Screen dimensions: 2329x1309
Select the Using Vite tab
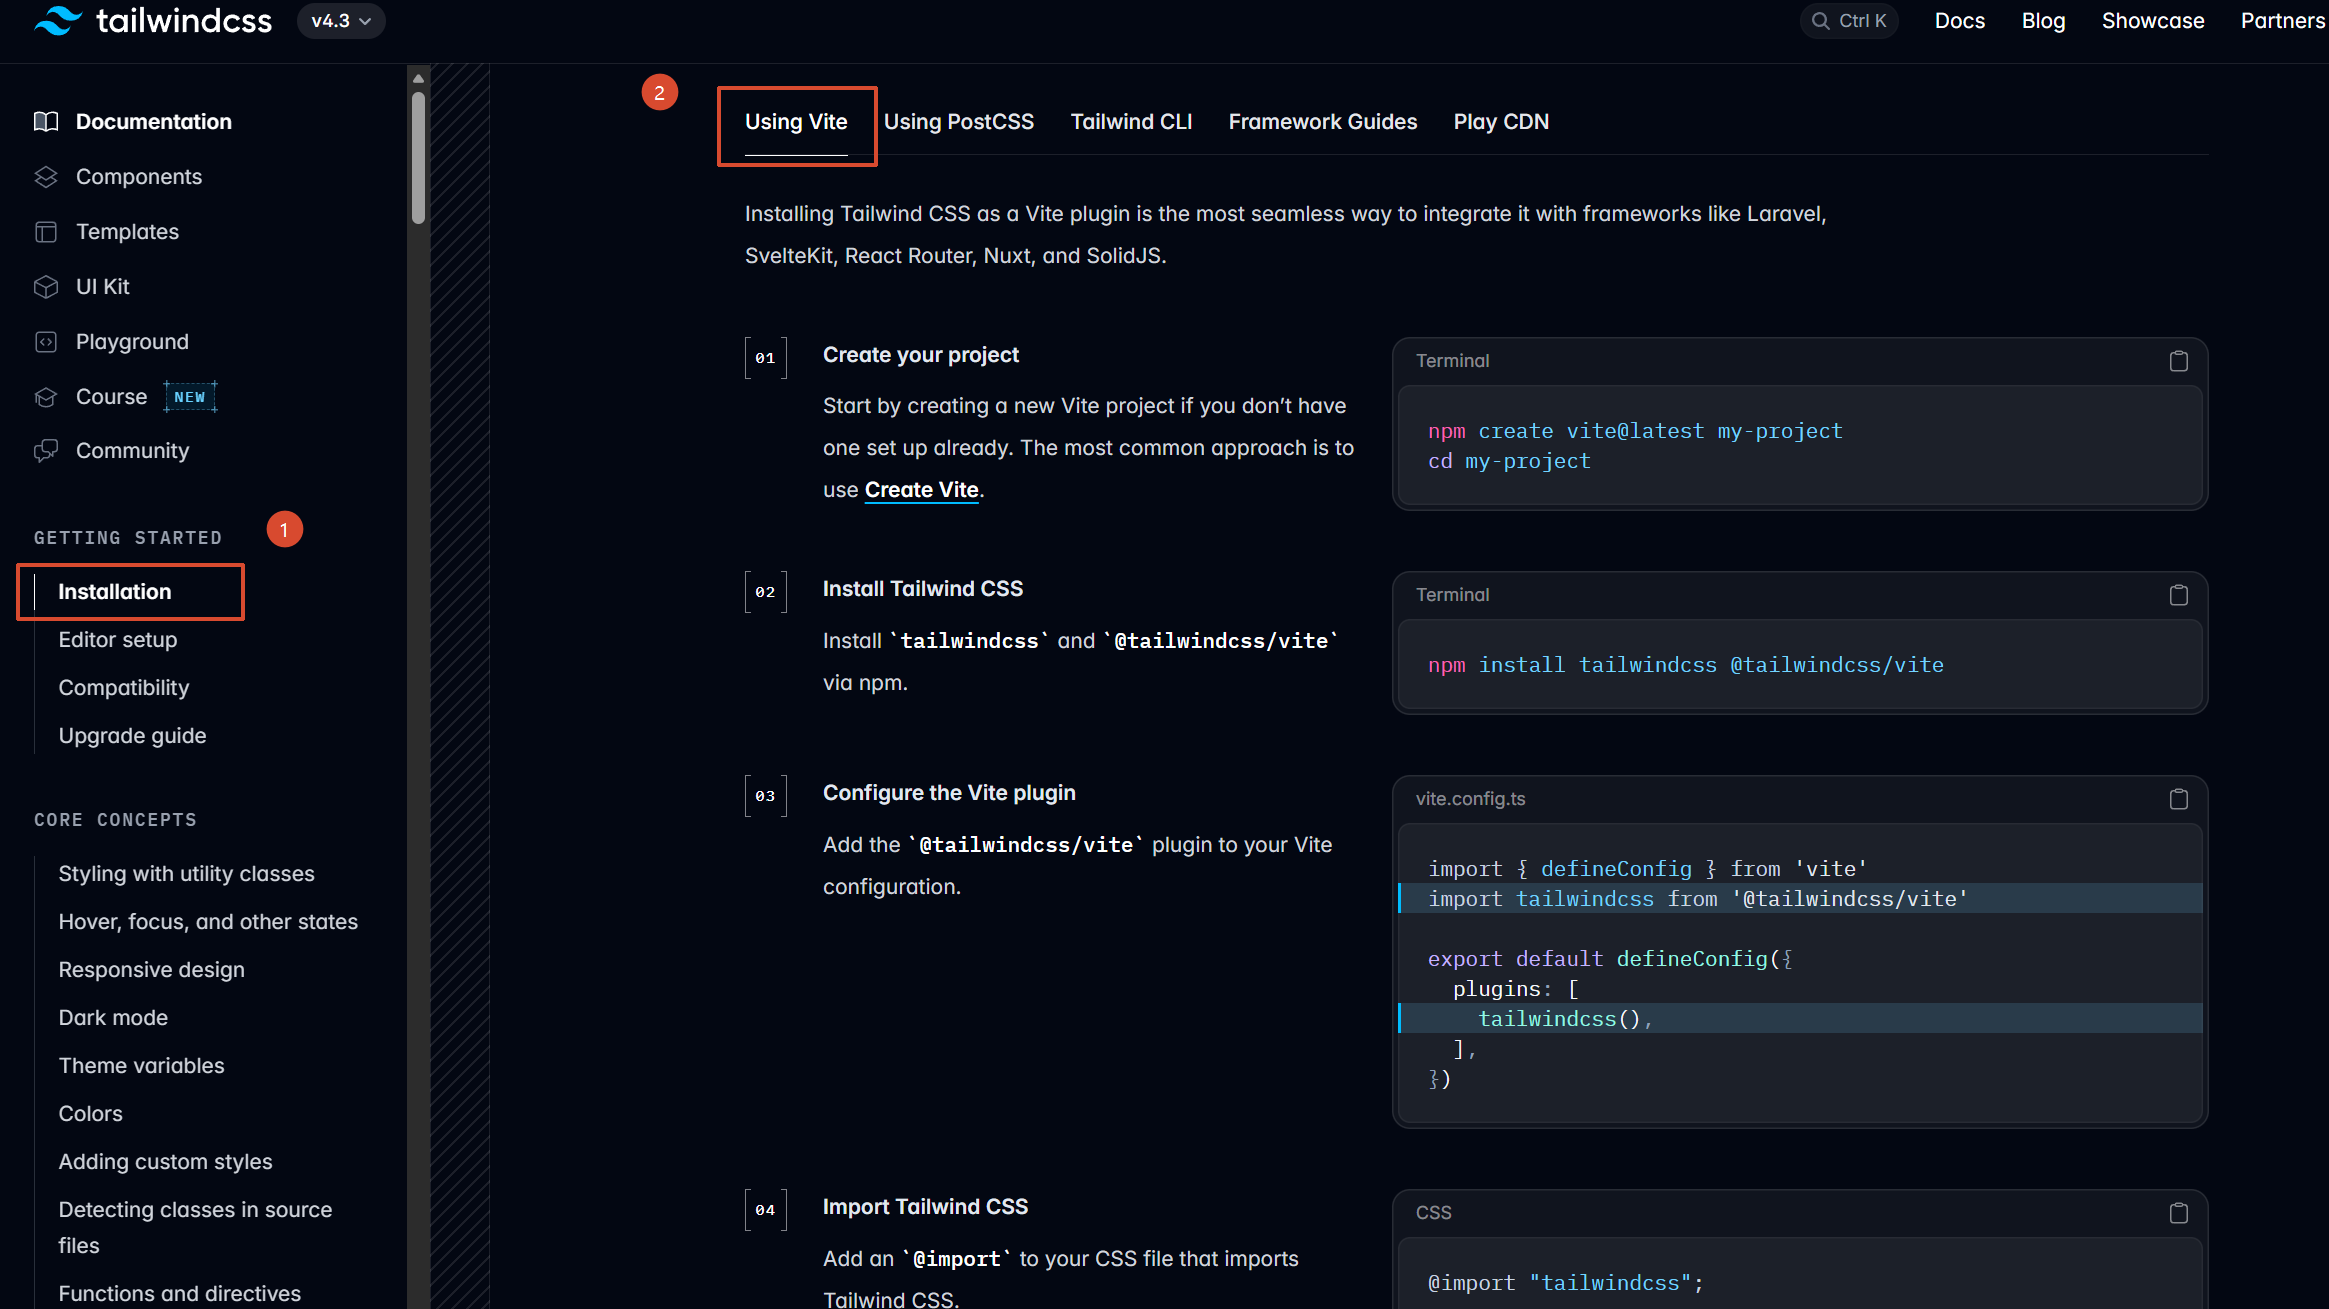796,122
